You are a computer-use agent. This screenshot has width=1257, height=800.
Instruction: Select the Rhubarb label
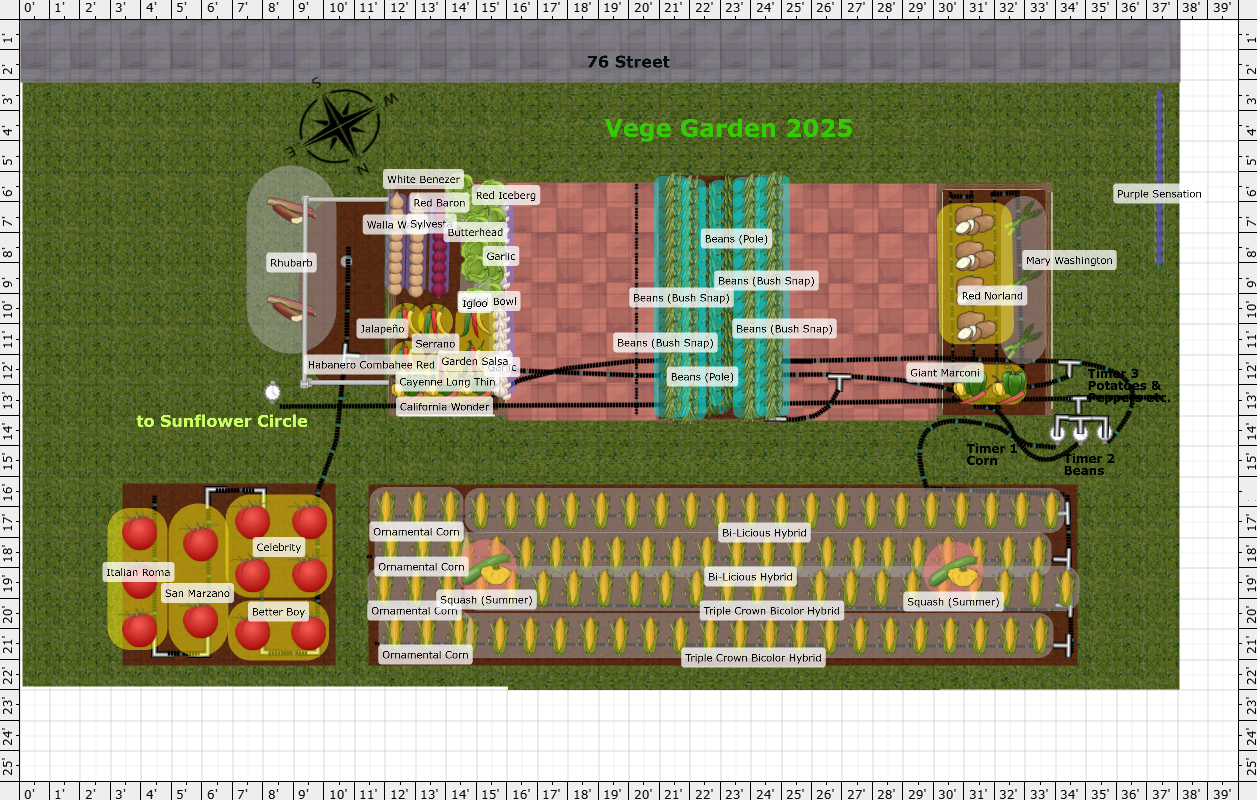coord(291,263)
